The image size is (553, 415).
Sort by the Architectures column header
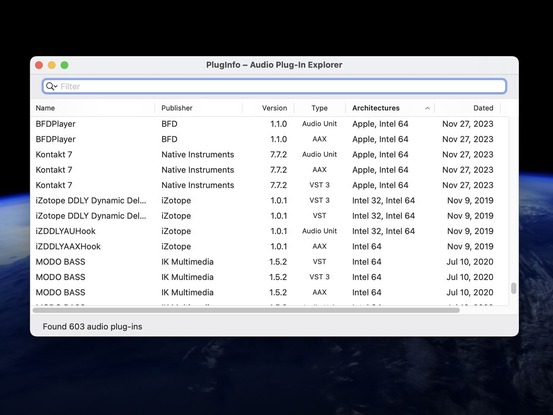[376, 108]
